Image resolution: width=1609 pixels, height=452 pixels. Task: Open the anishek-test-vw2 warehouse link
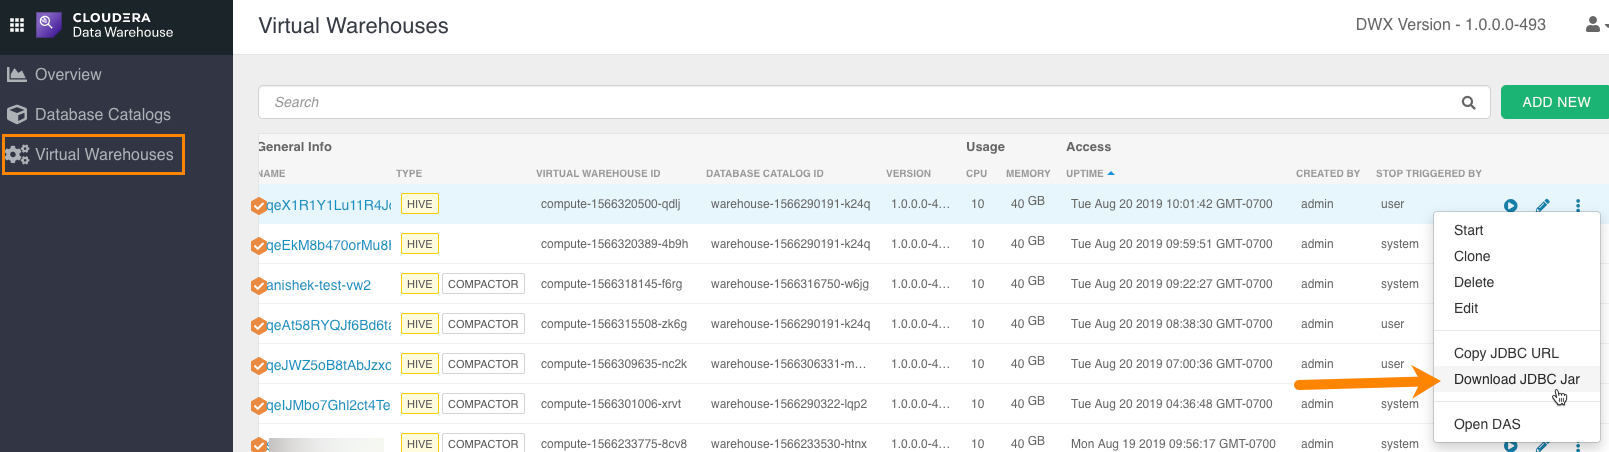tap(319, 285)
